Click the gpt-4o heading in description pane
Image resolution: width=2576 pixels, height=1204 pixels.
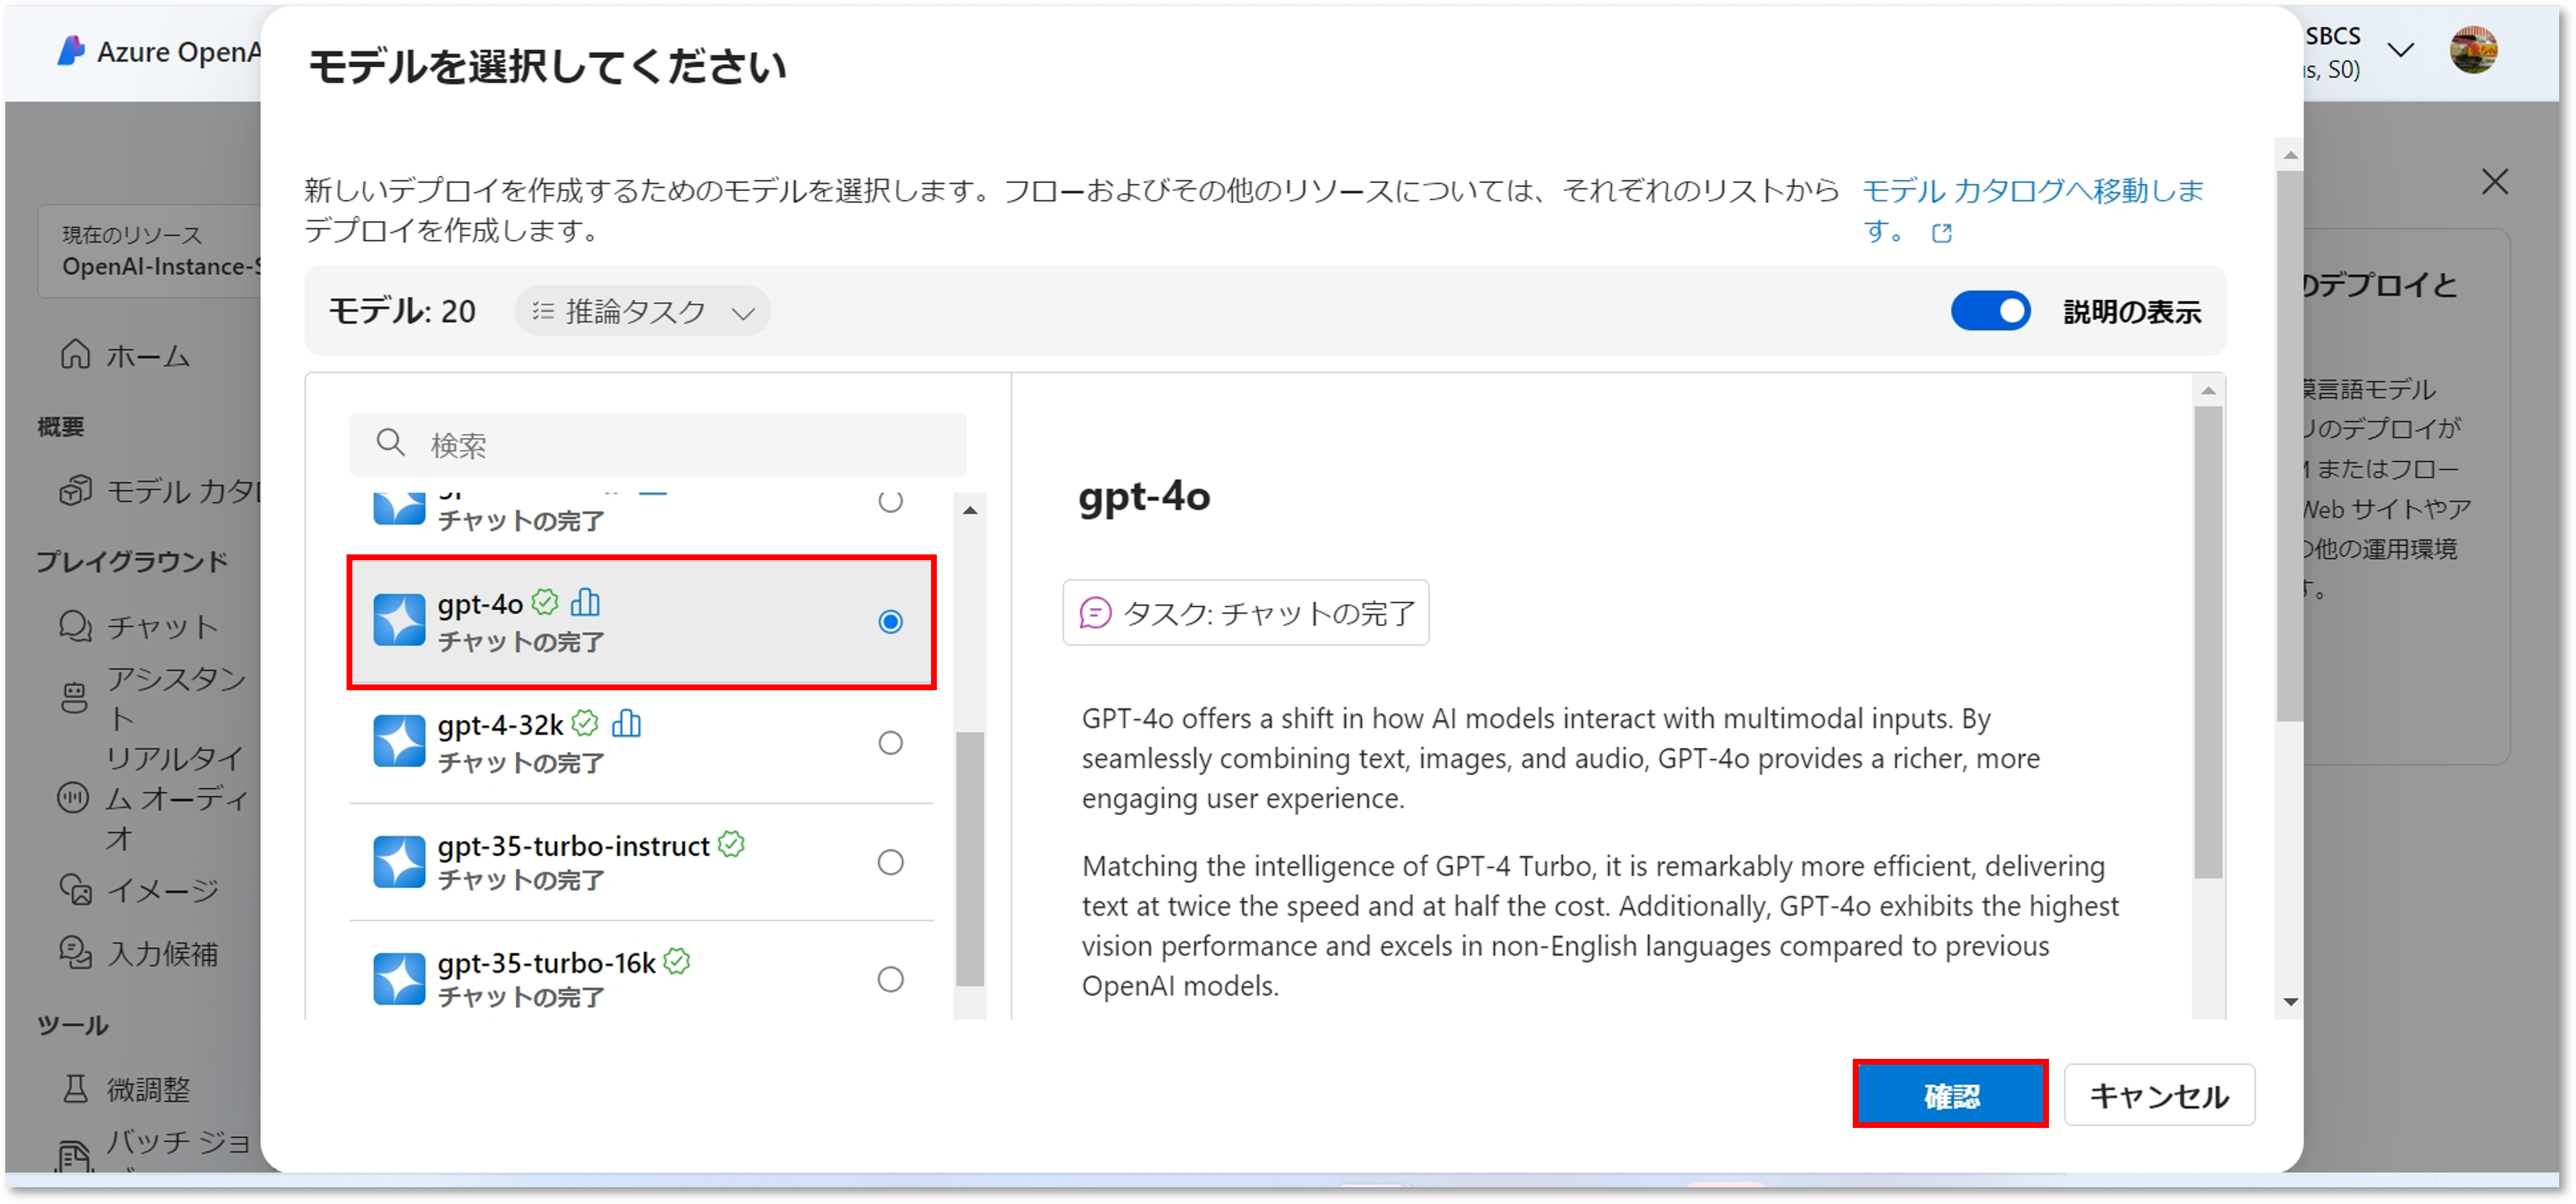[x=1144, y=496]
